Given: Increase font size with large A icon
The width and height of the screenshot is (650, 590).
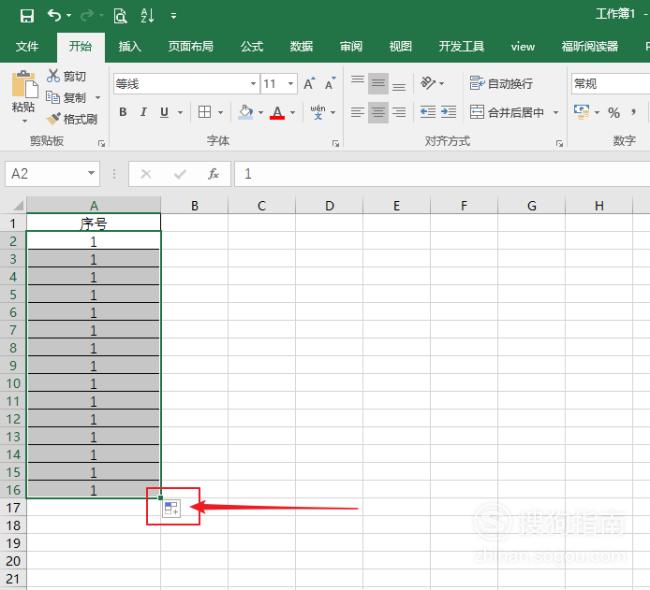Looking at the screenshot, I should pyautogui.click(x=309, y=84).
